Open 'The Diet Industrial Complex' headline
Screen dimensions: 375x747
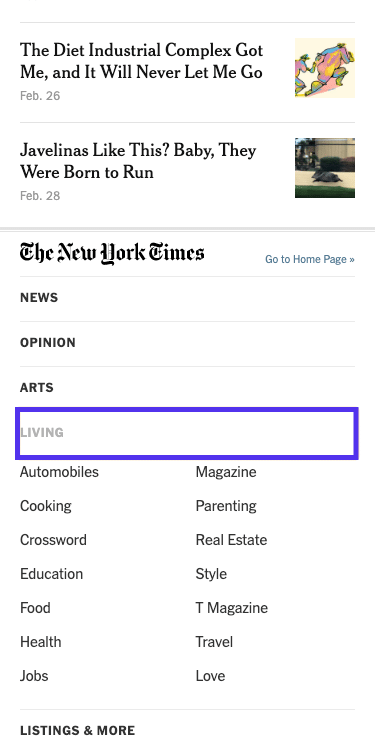click(142, 61)
